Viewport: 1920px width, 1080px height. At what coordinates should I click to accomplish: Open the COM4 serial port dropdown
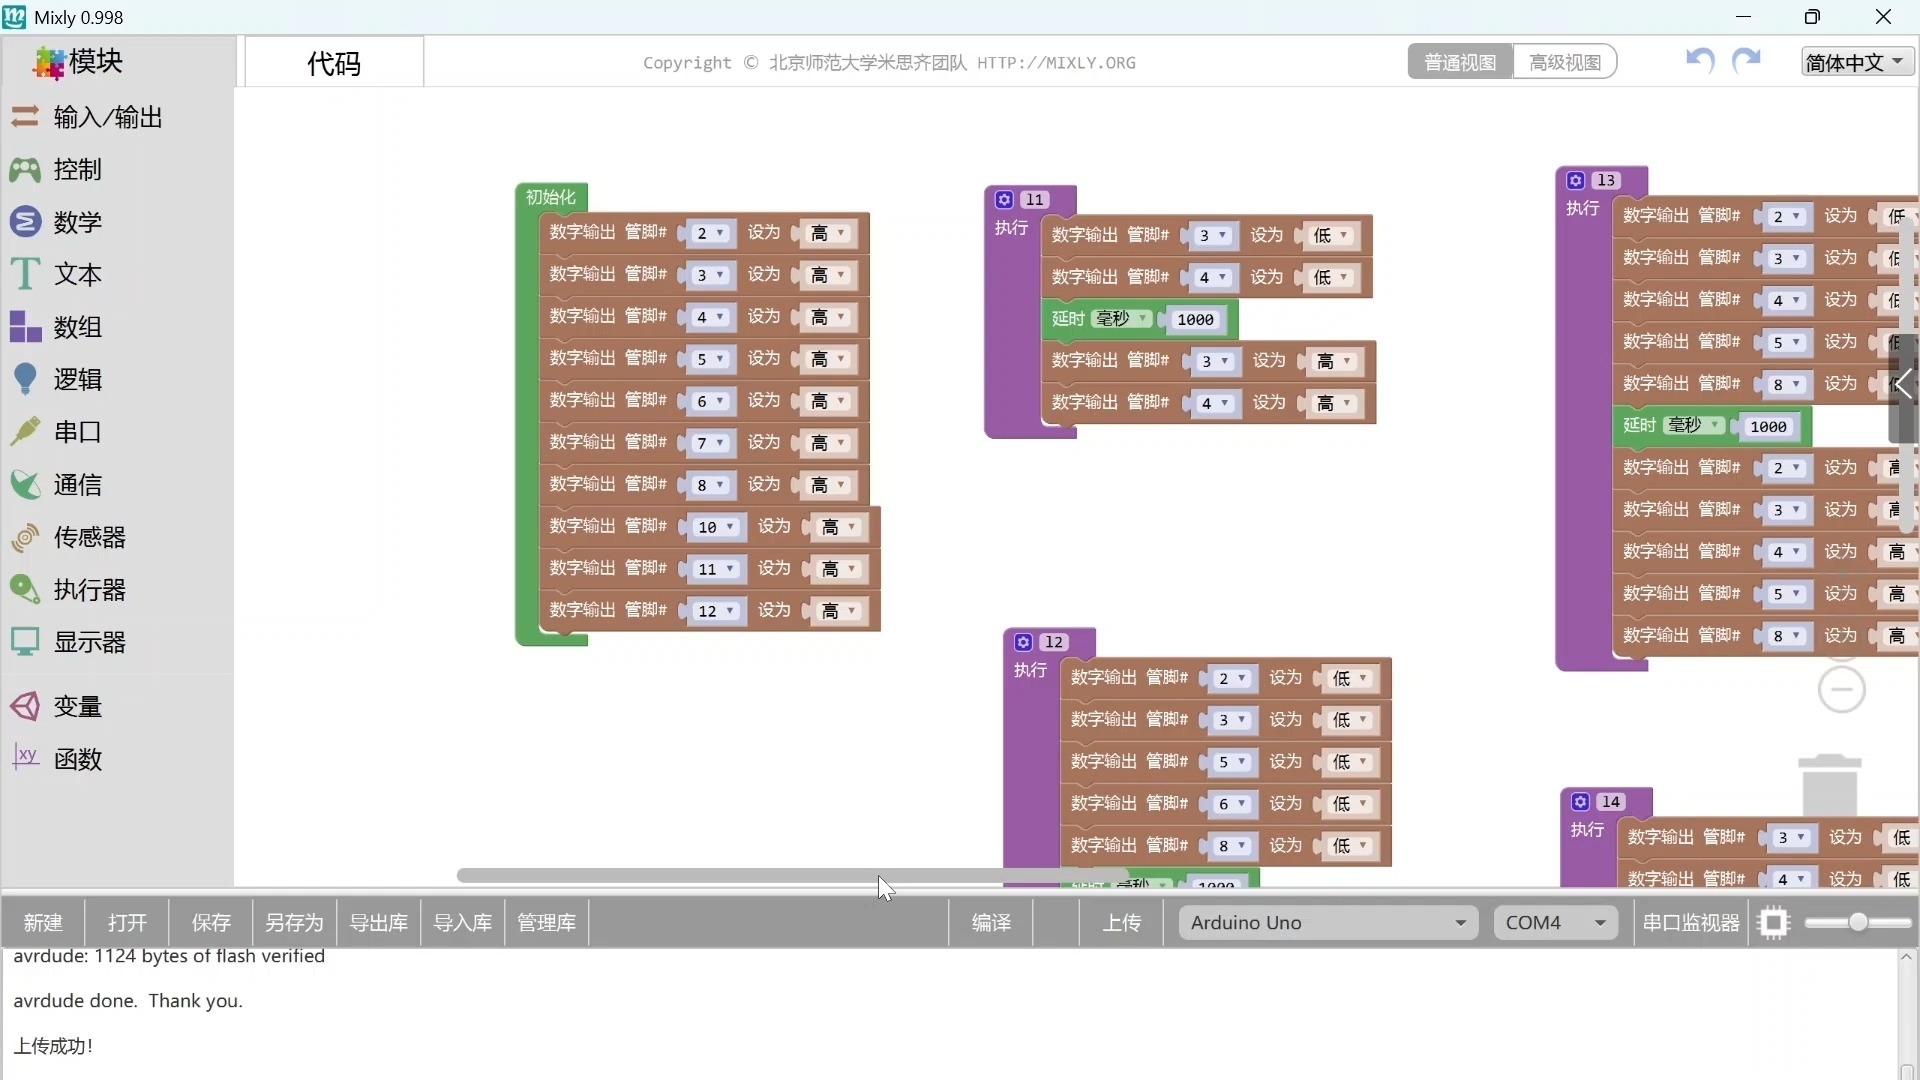coord(1554,922)
